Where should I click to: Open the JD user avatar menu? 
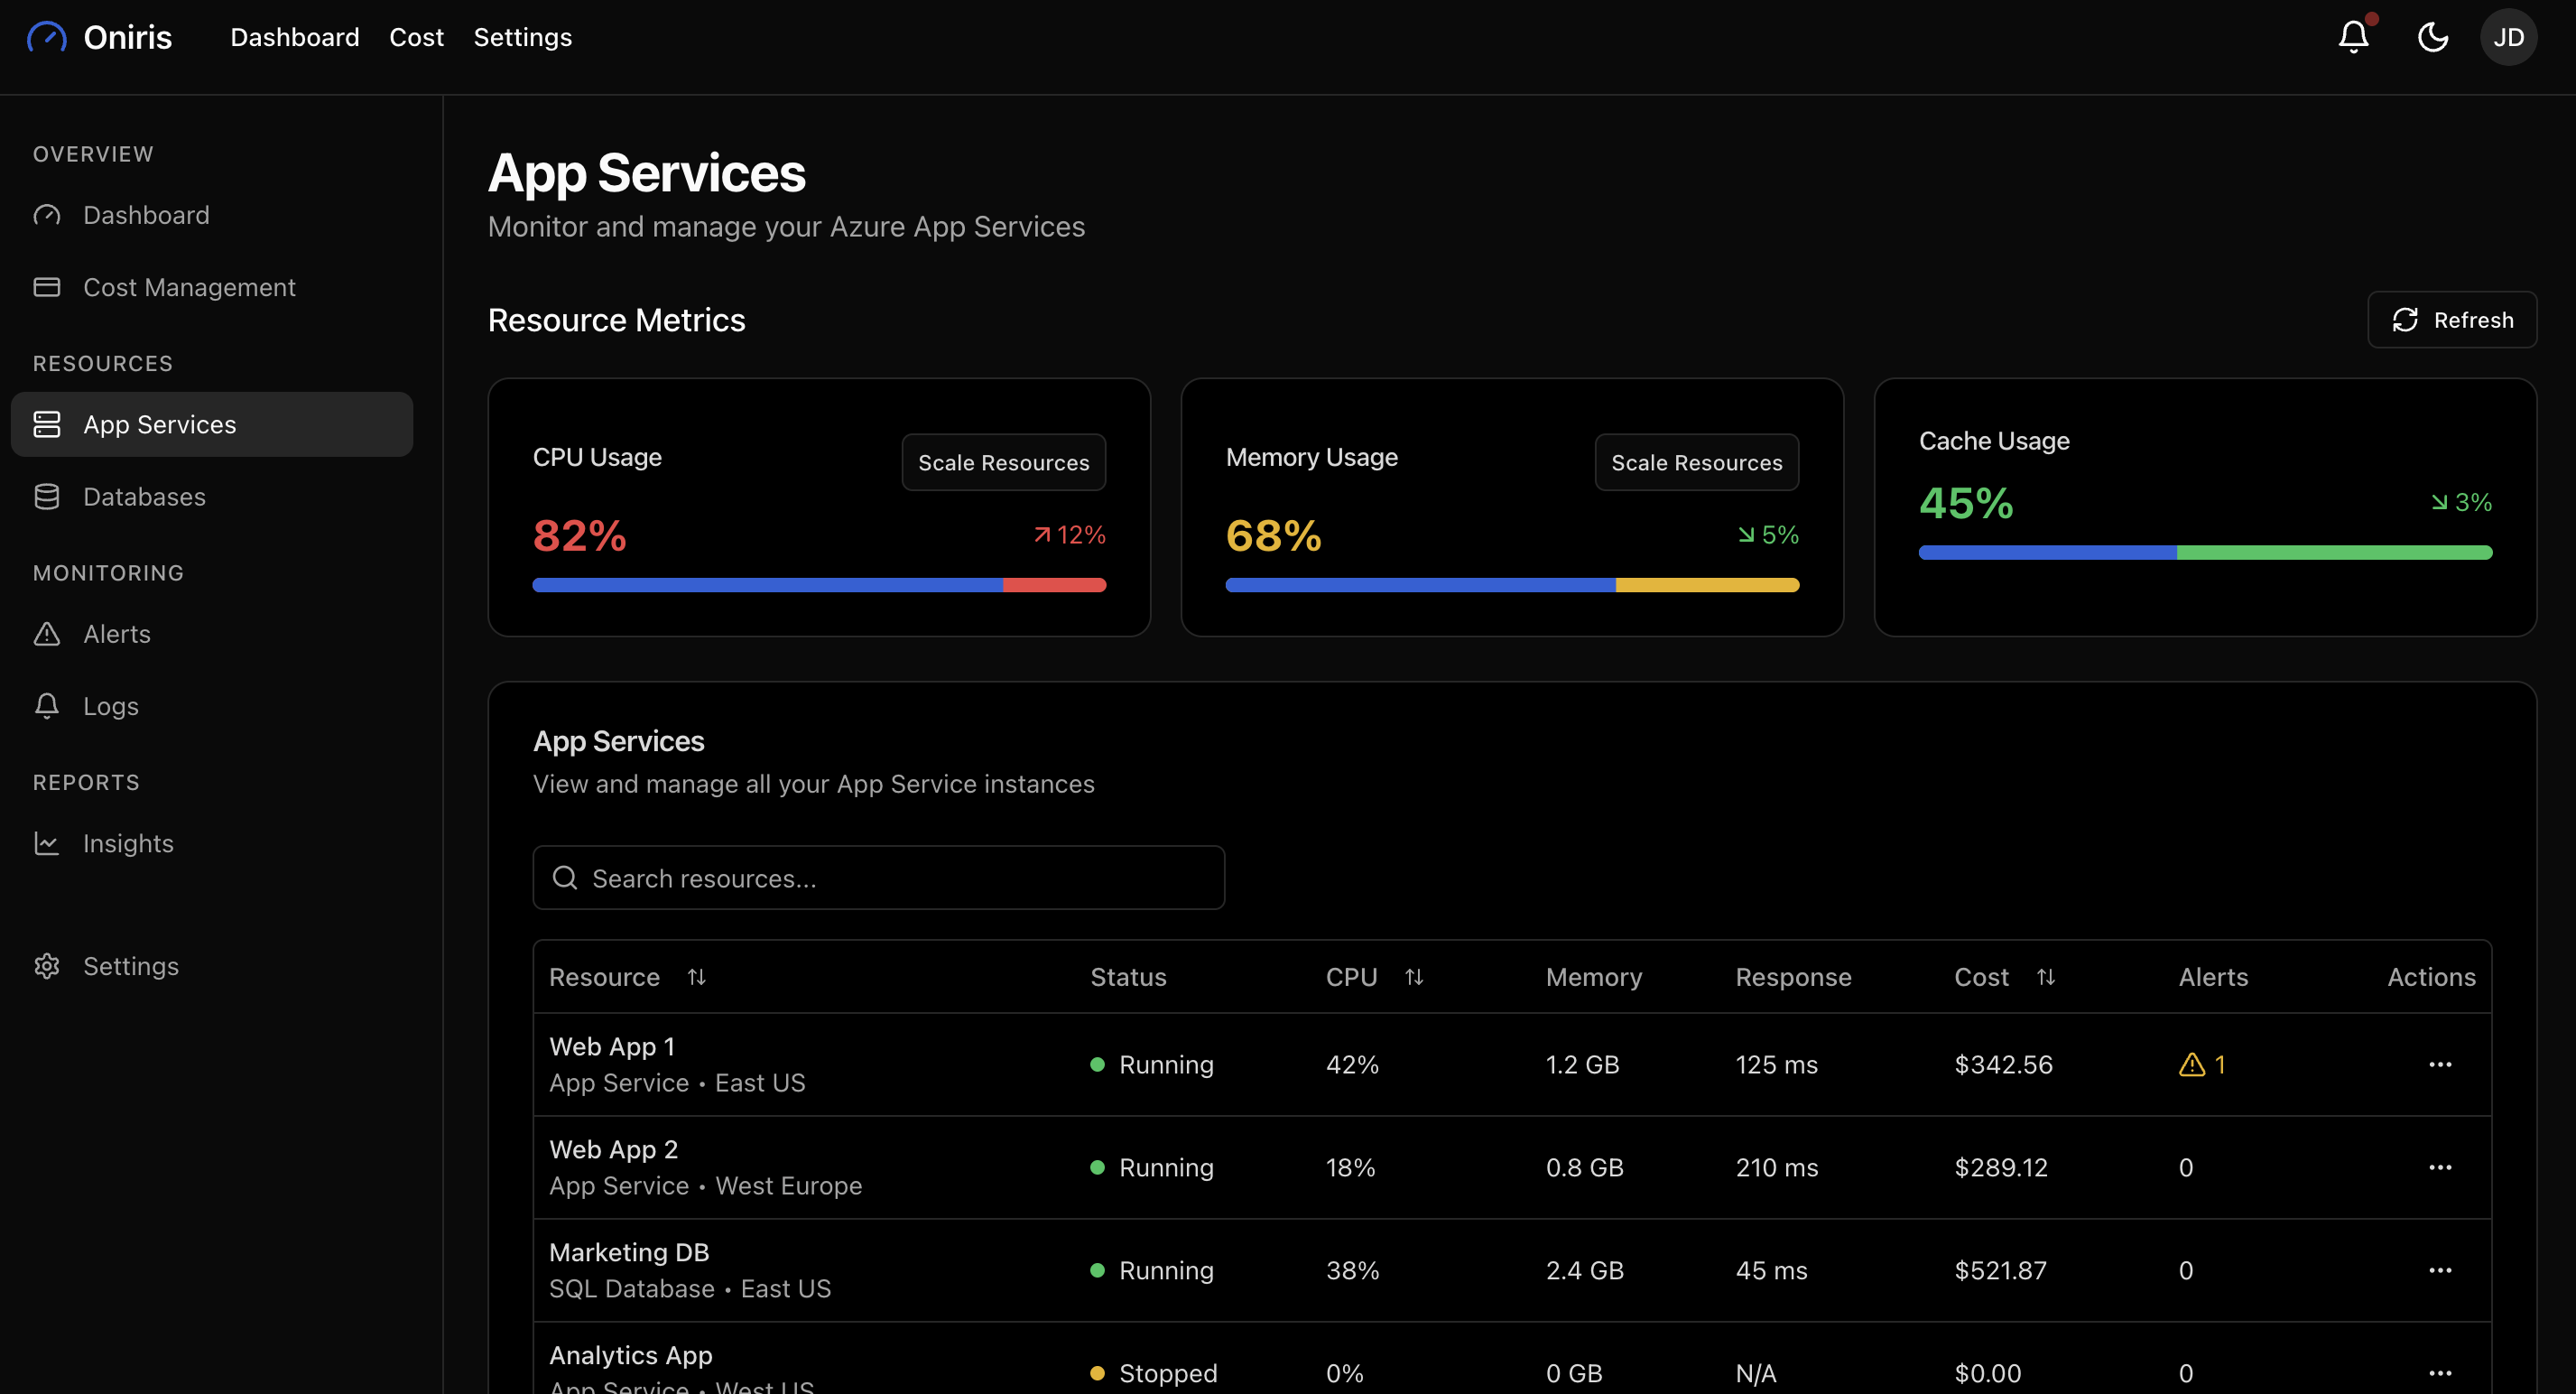(2508, 37)
